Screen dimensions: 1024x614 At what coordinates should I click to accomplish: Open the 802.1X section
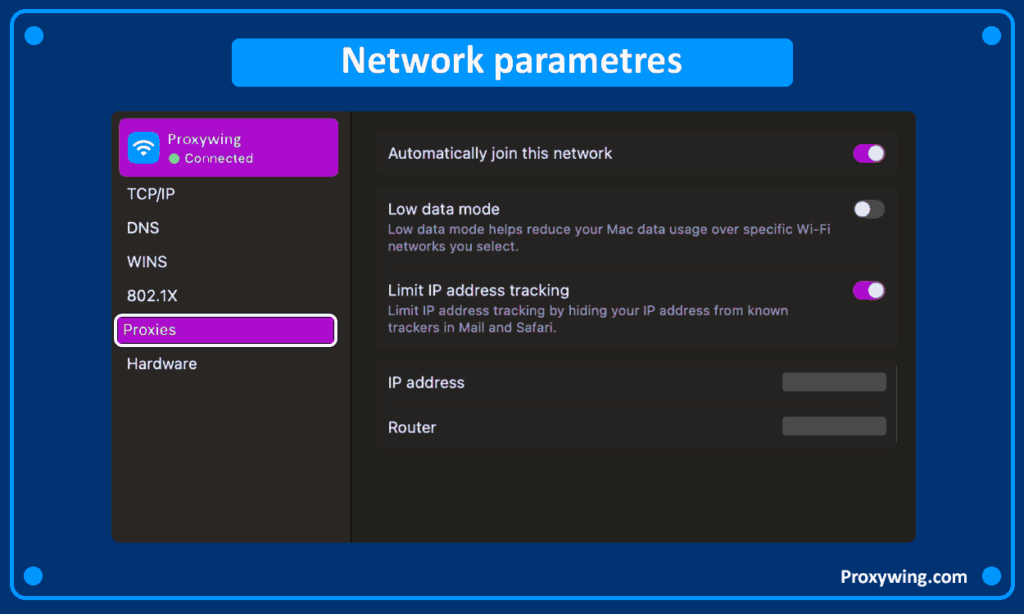152,296
